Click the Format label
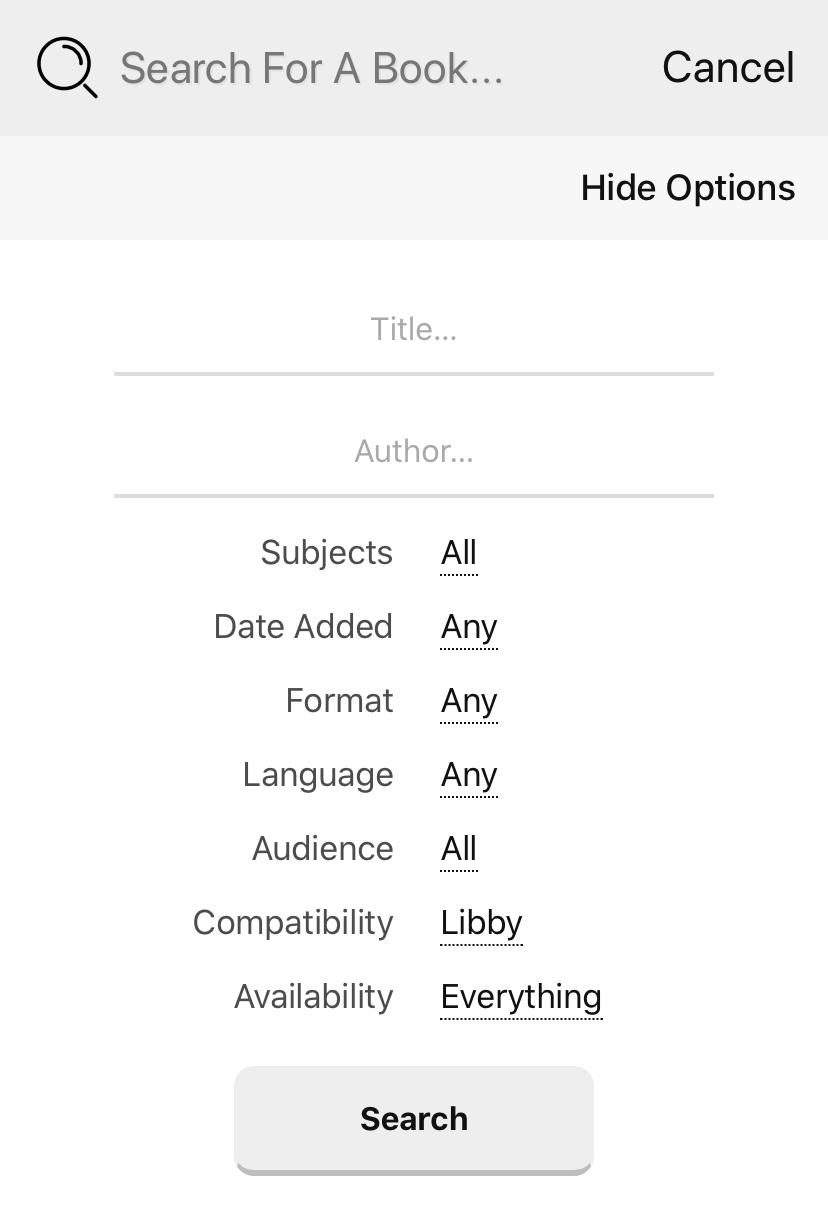 [x=340, y=701]
